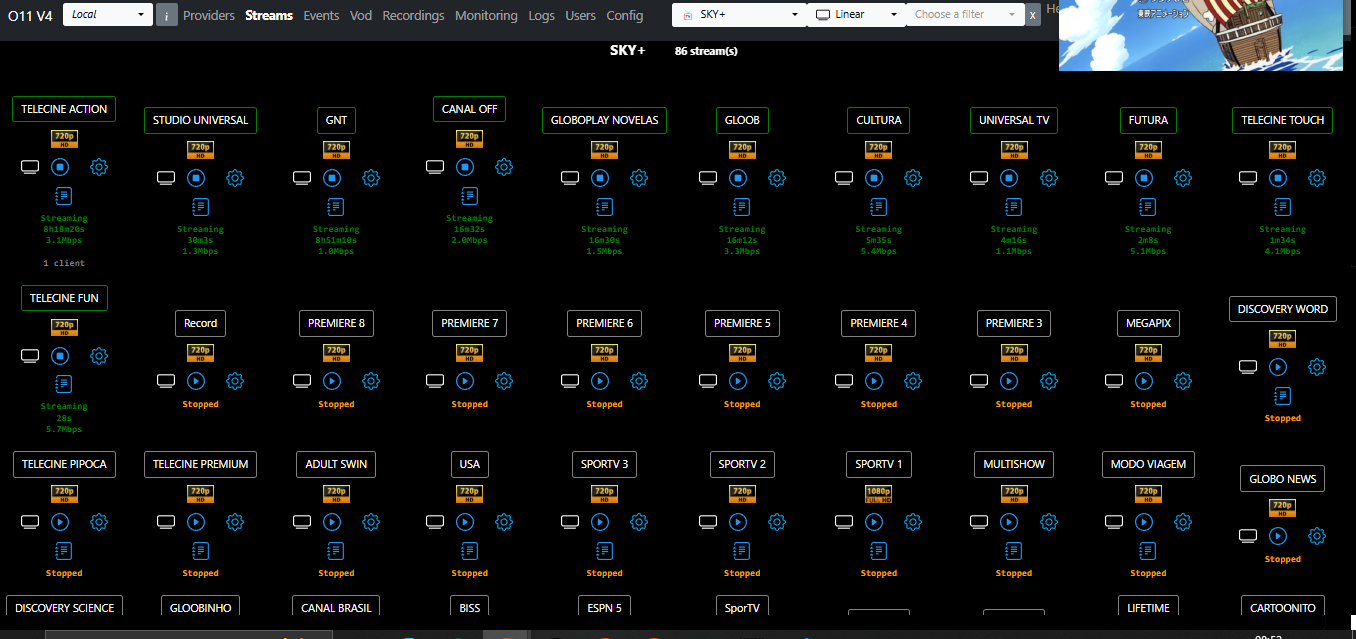Open monitor preview for GNT
The height and width of the screenshot is (639, 1356).
302,178
